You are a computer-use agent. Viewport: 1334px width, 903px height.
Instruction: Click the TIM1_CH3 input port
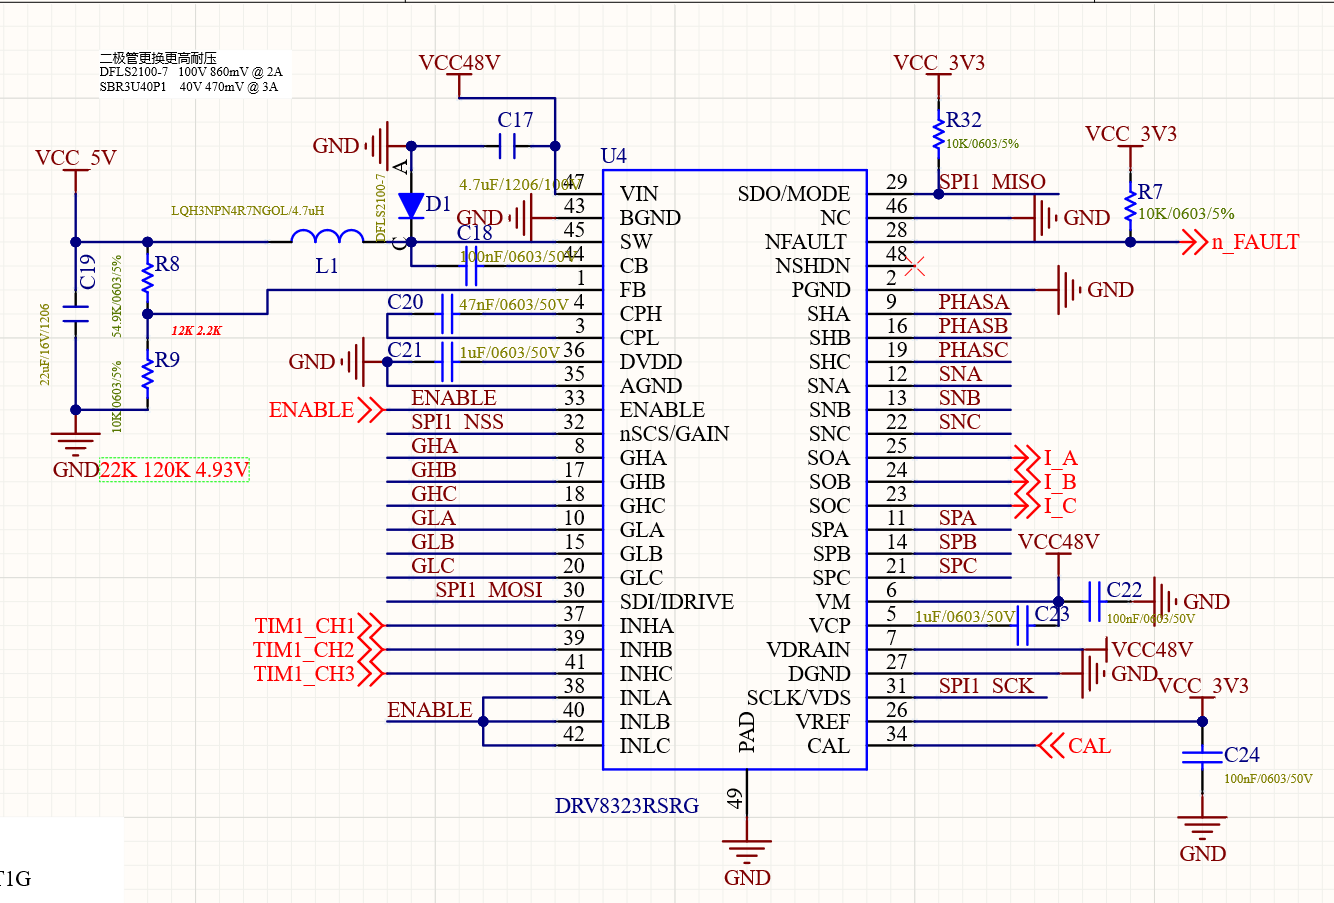tap(319, 674)
